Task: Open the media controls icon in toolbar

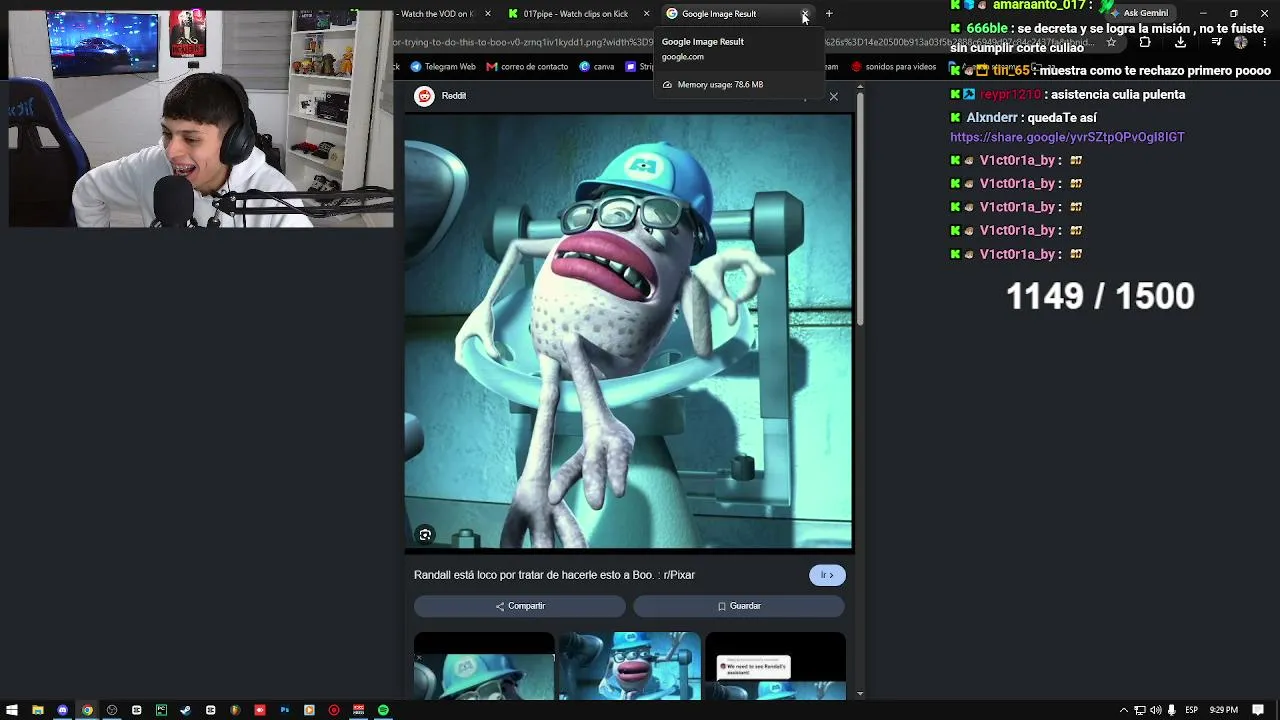Action: [x=1216, y=42]
